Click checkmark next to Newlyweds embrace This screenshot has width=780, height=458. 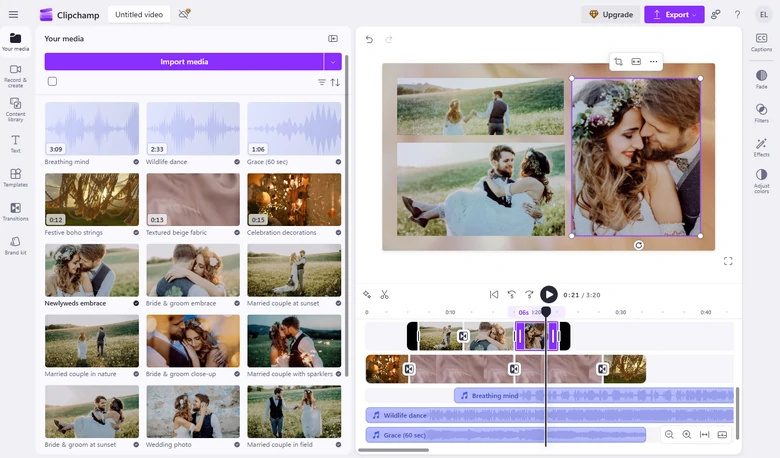click(136, 303)
